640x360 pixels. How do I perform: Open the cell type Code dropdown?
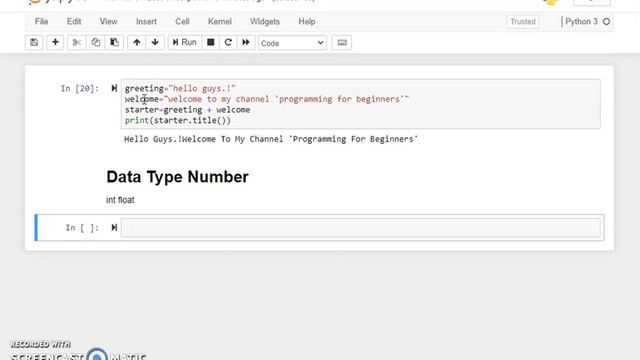(x=292, y=43)
